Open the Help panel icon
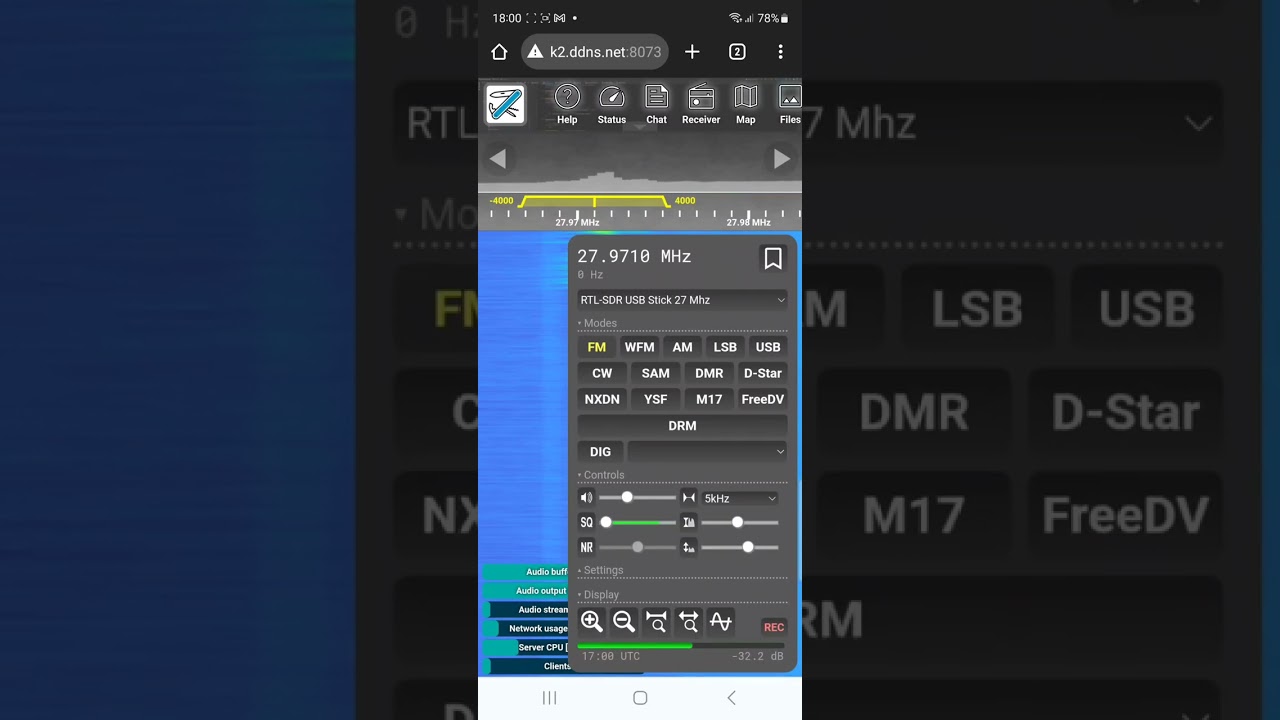Viewport: 1280px width, 720px height. pyautogui.click(x=567, y=104)
